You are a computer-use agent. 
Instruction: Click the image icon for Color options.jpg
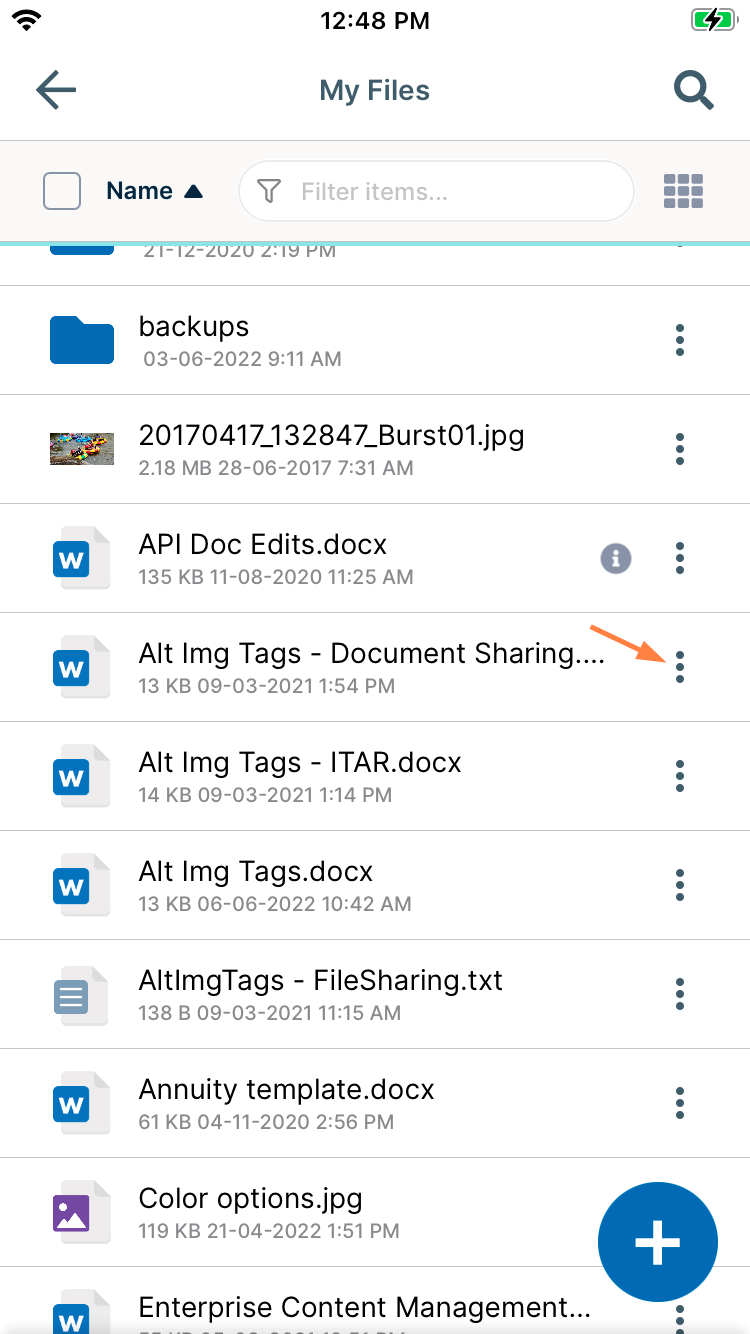pyautogui.click(x=81, y=1212)
